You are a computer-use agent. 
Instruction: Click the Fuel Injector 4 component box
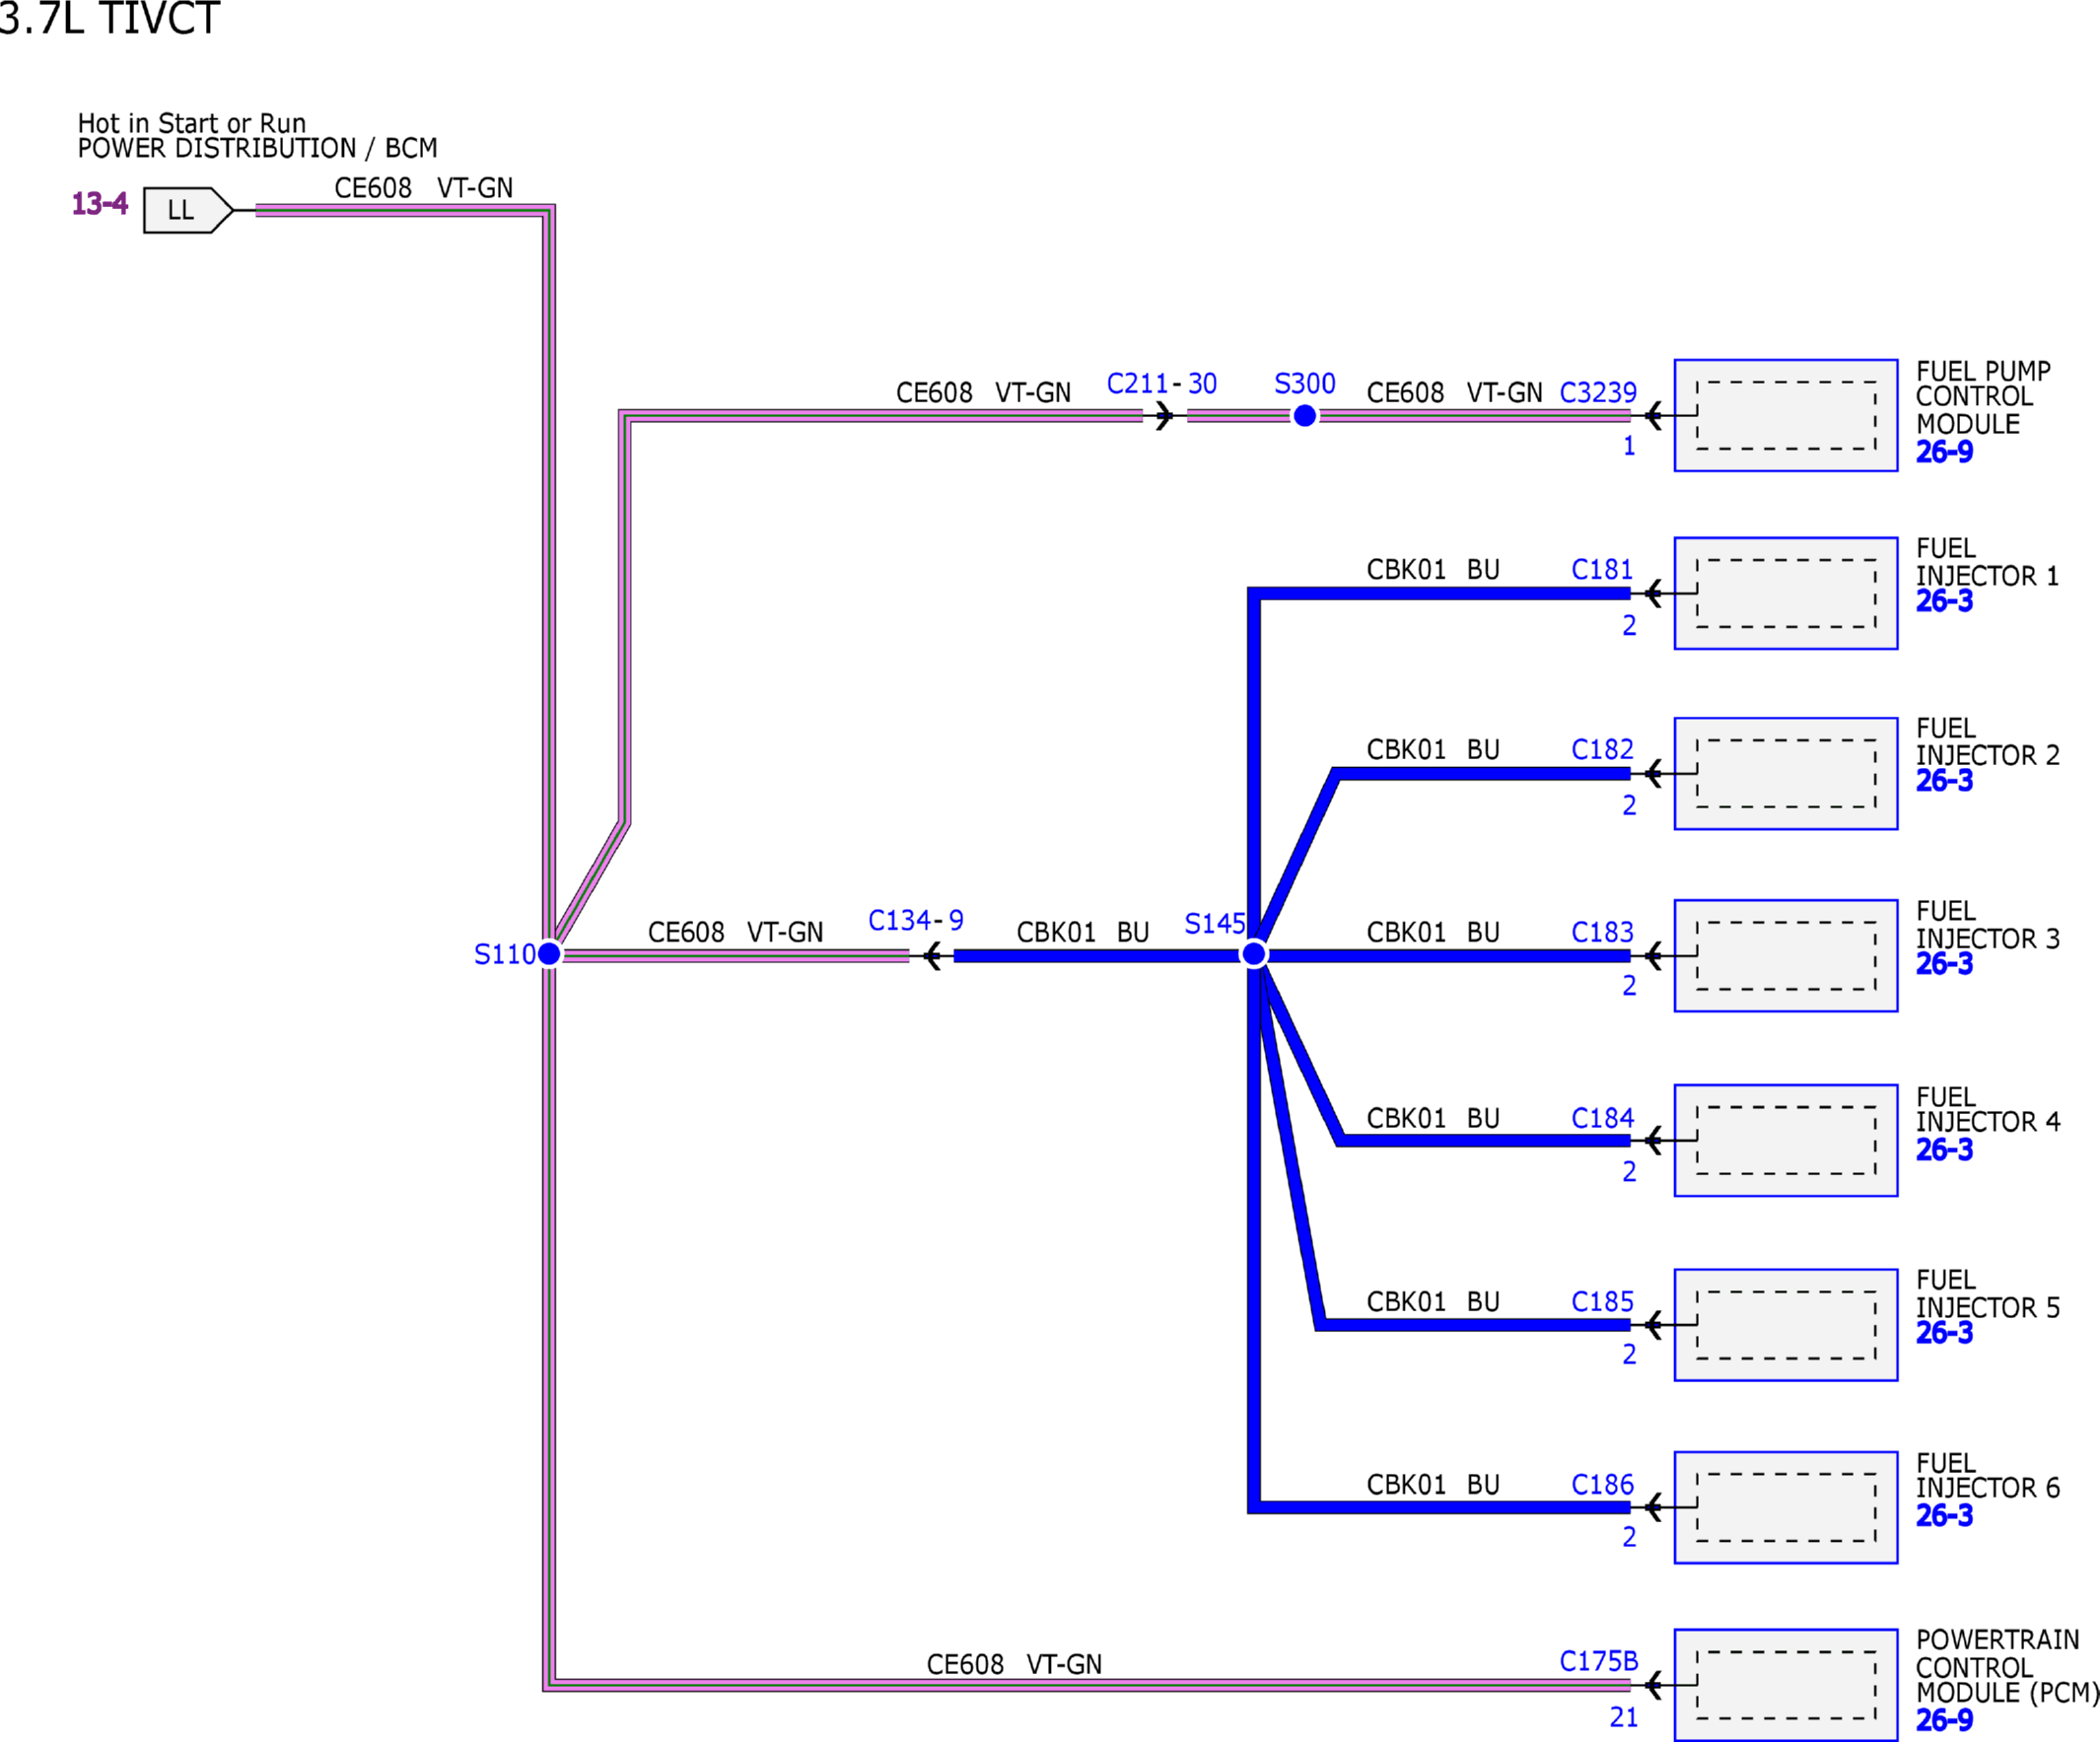(1786, 1140)
